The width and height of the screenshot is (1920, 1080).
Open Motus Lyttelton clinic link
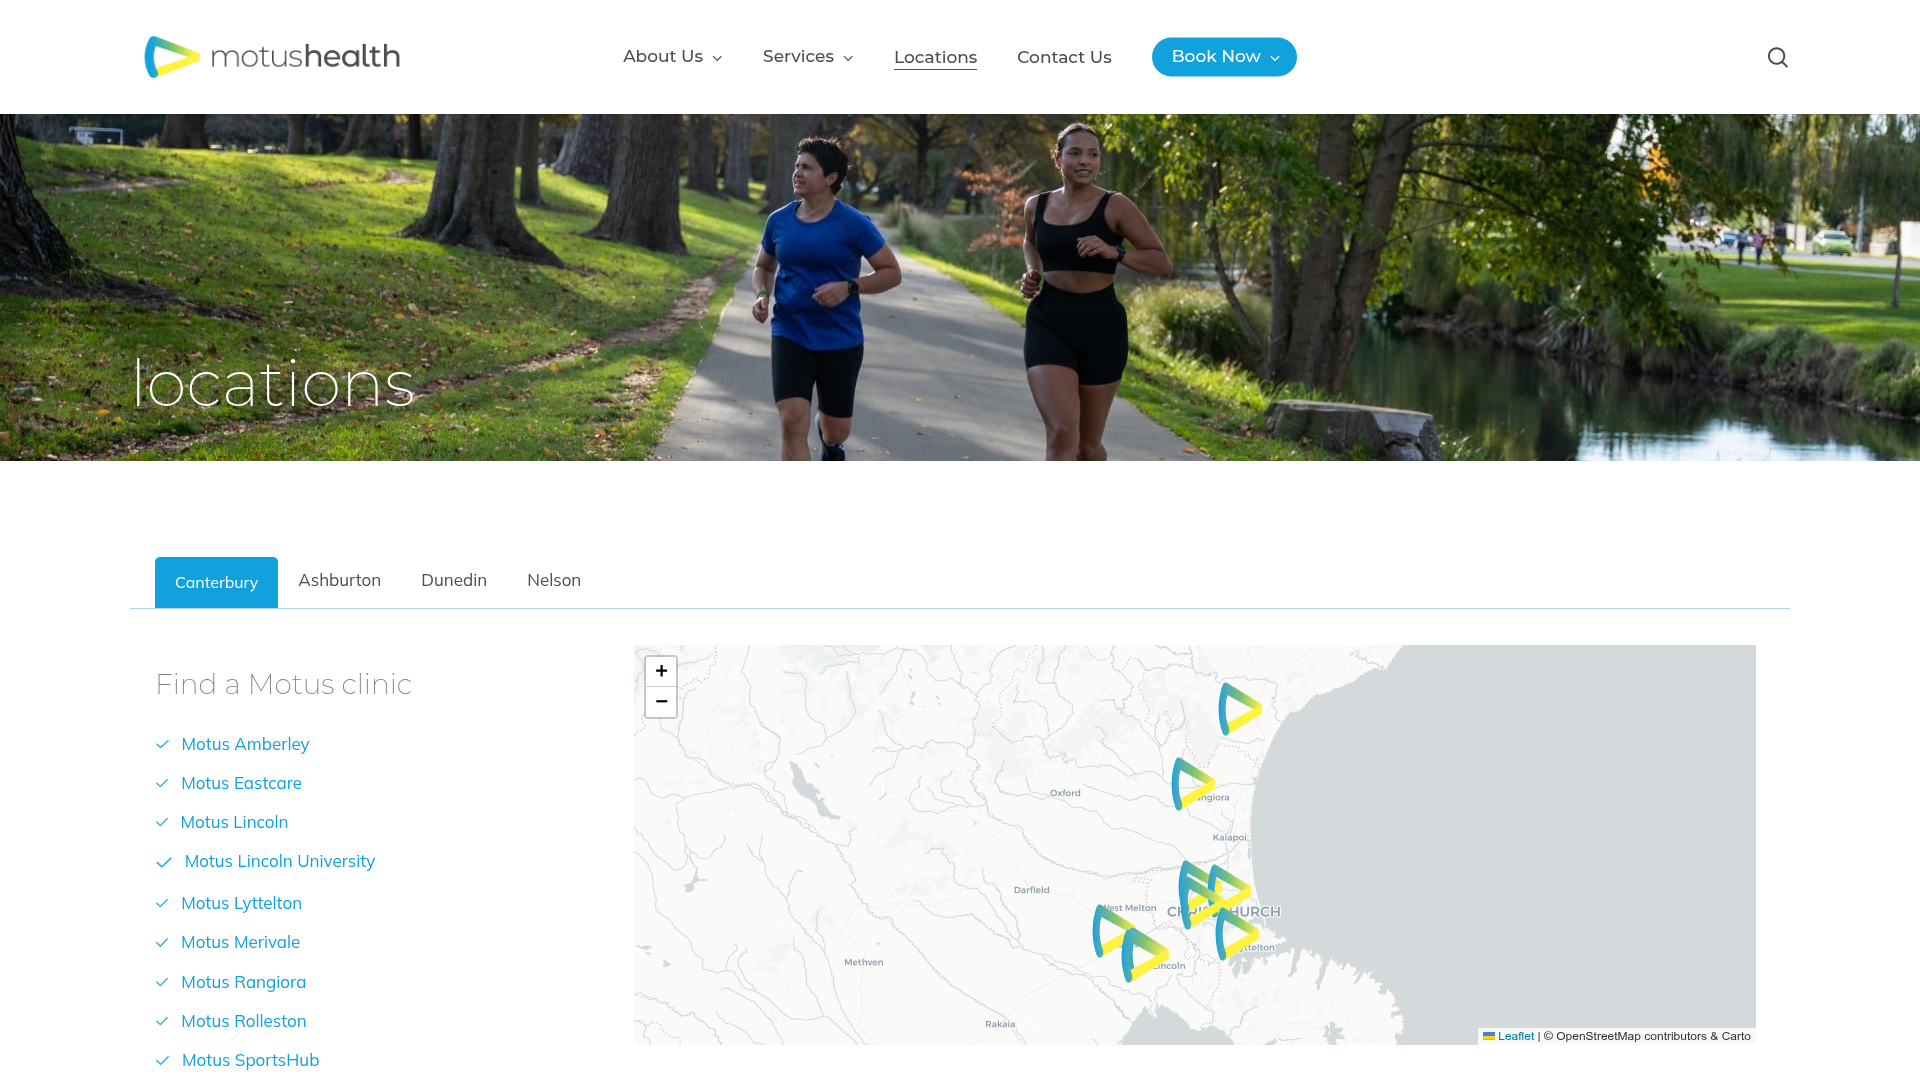(x=241, y=903)
